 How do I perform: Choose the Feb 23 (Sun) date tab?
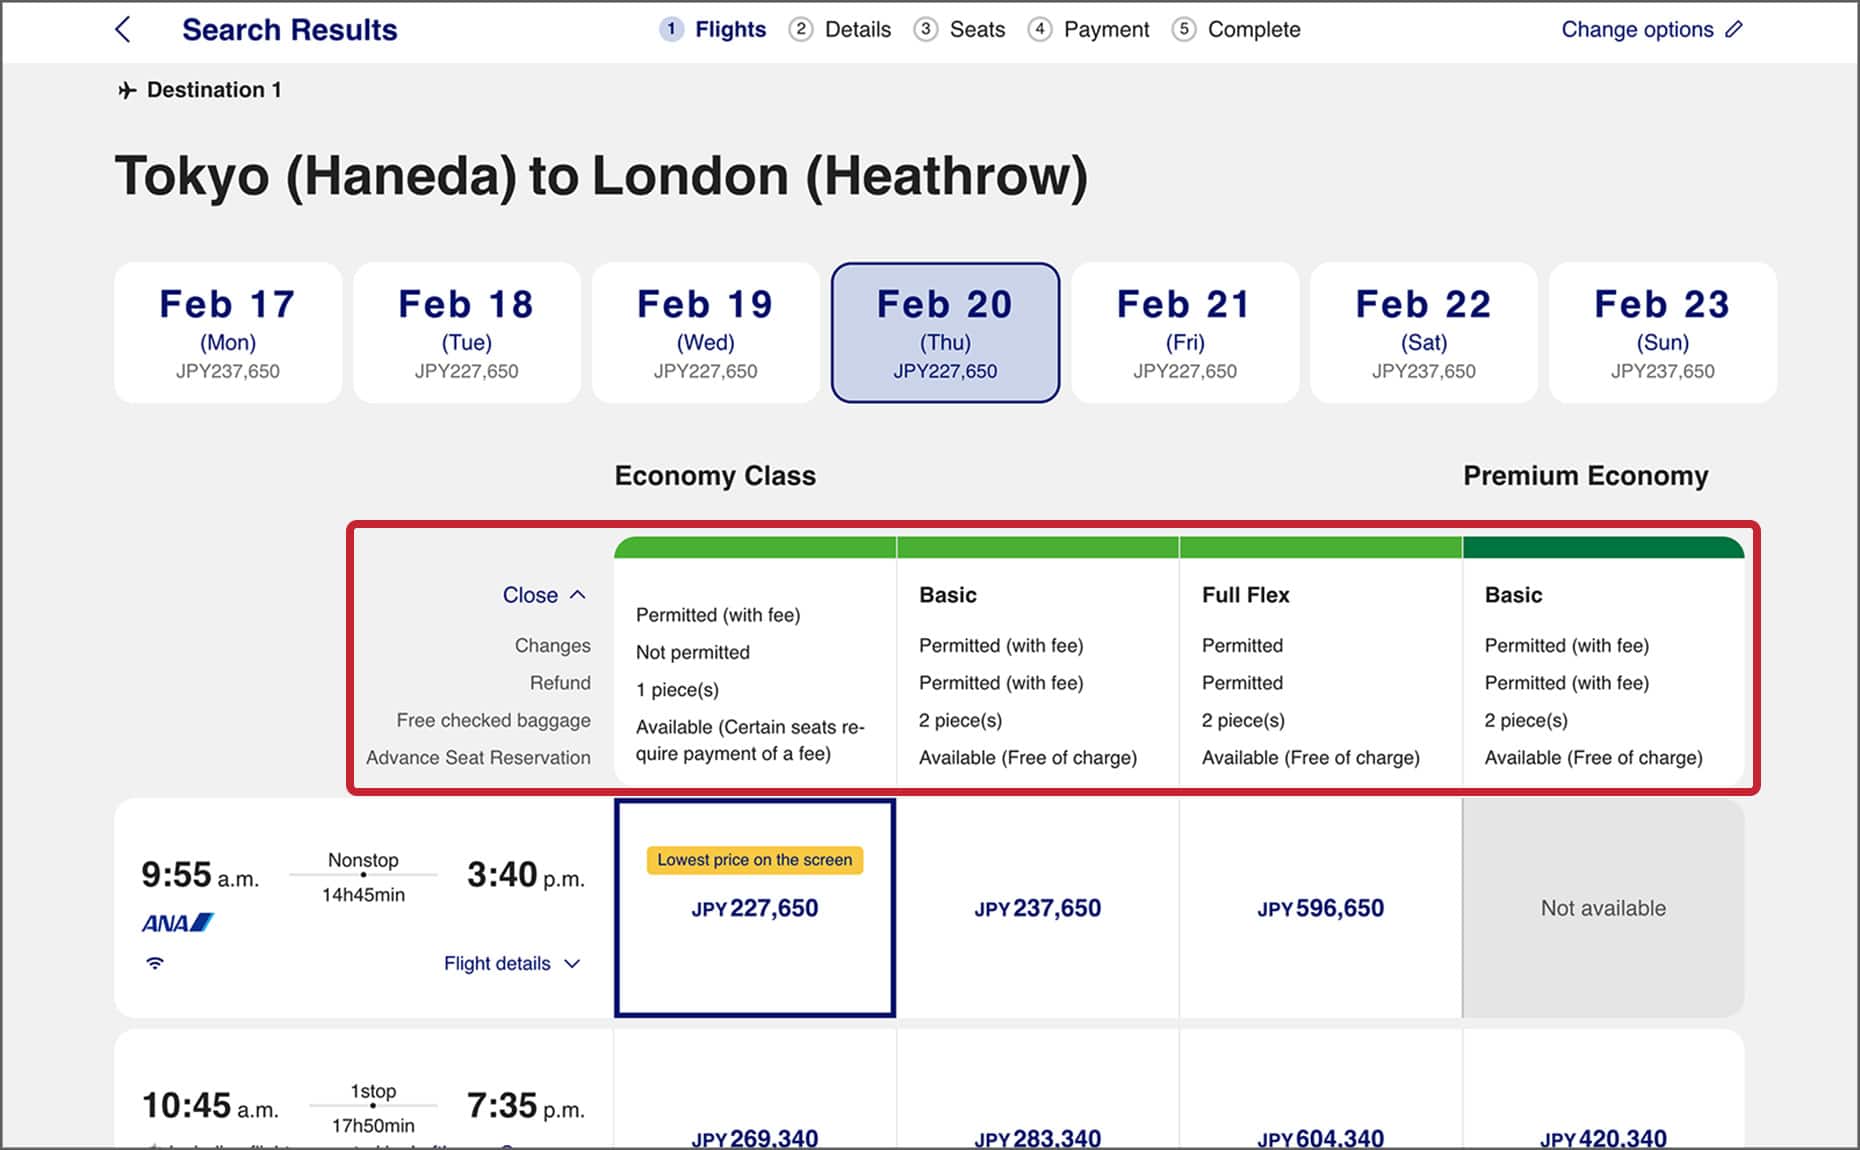(x=1662, y=333)
